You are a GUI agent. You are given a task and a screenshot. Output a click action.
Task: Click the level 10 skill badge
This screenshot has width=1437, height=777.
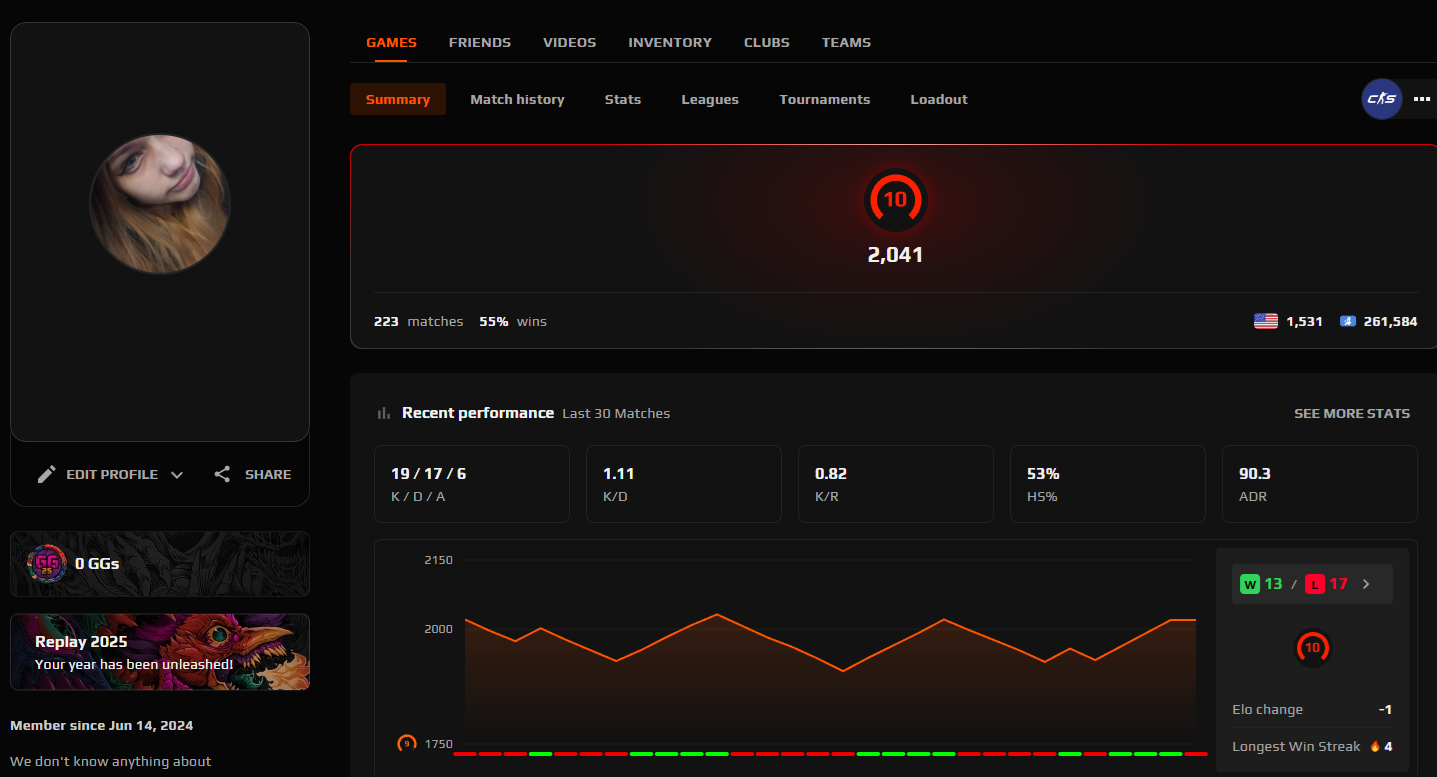pos(896,200)
